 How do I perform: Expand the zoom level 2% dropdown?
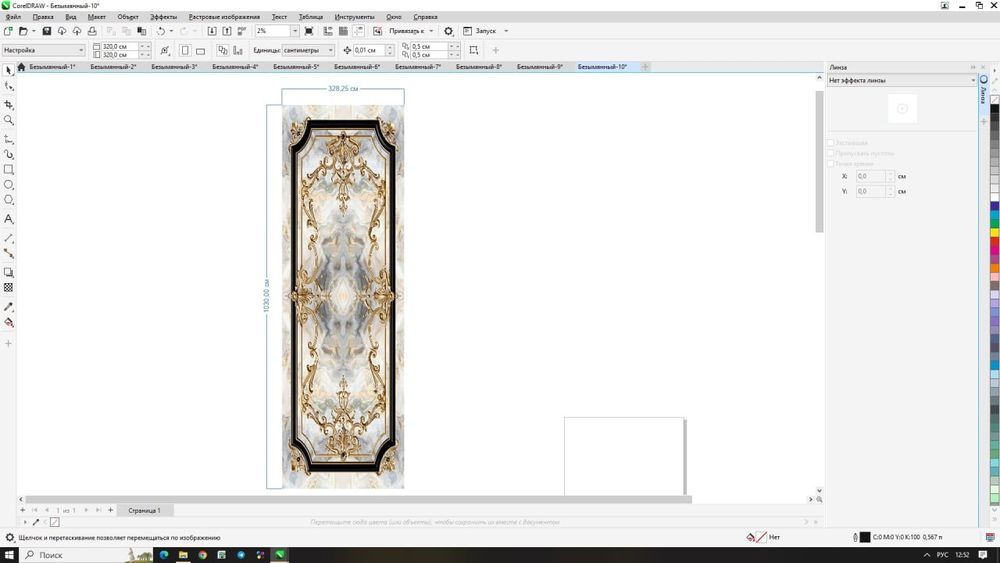294,32
